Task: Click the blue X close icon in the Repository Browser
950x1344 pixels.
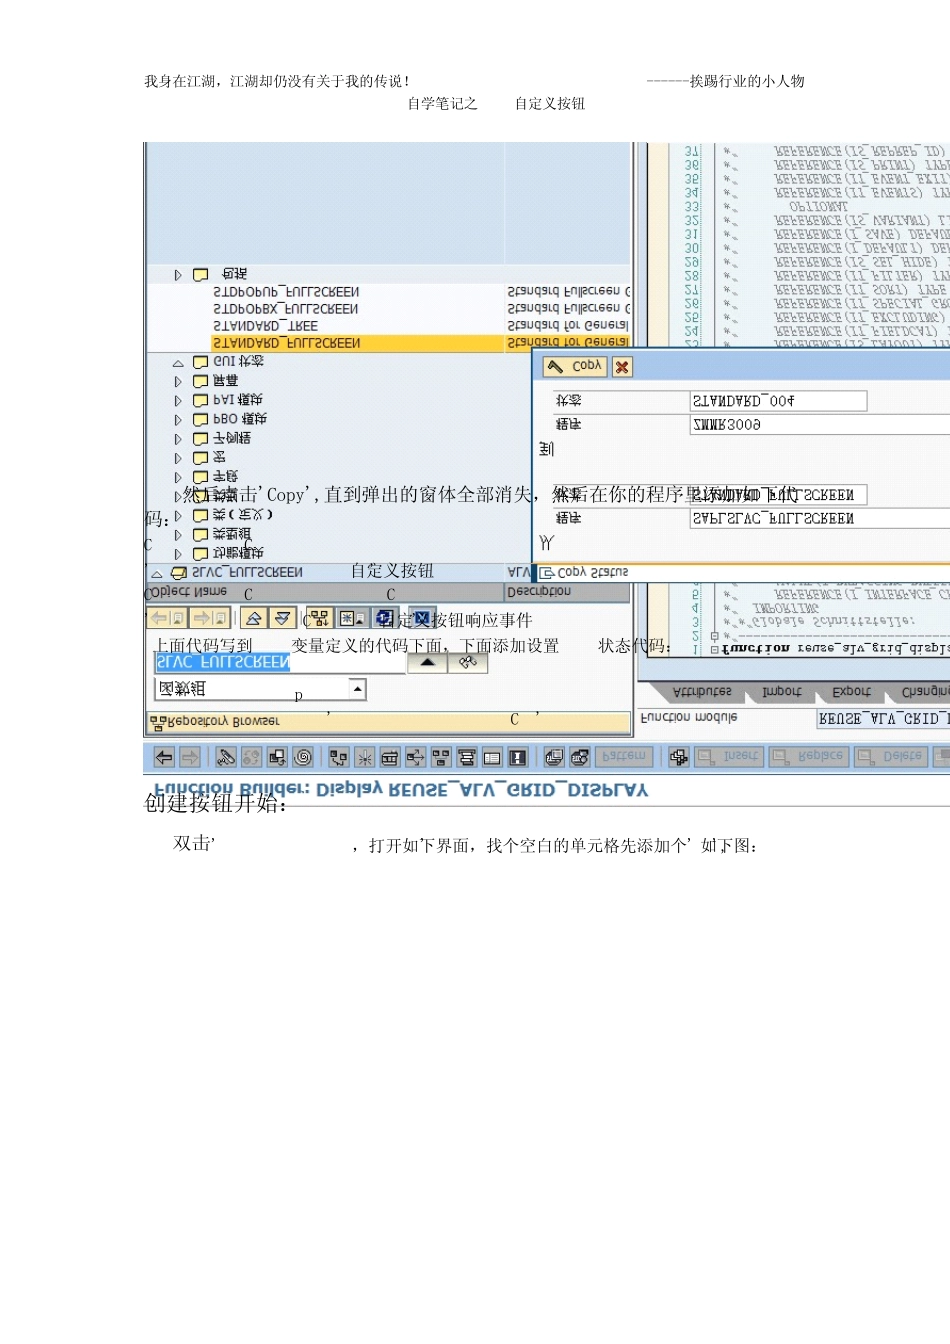Action: (423, 618)
